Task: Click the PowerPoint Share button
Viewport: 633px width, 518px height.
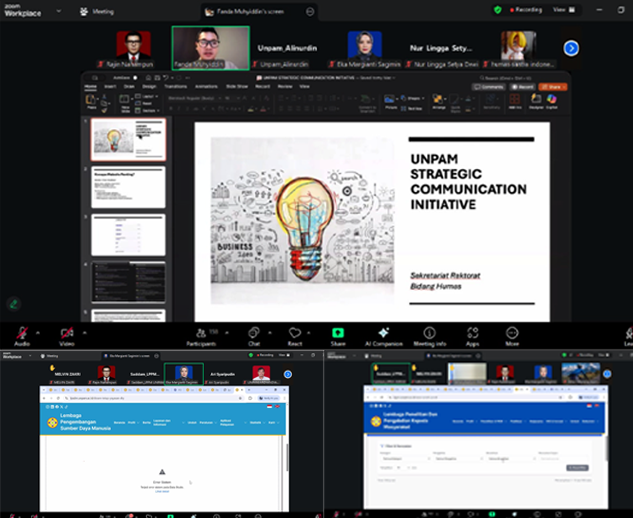Action: pyautogui.click(x=553, y=87)
